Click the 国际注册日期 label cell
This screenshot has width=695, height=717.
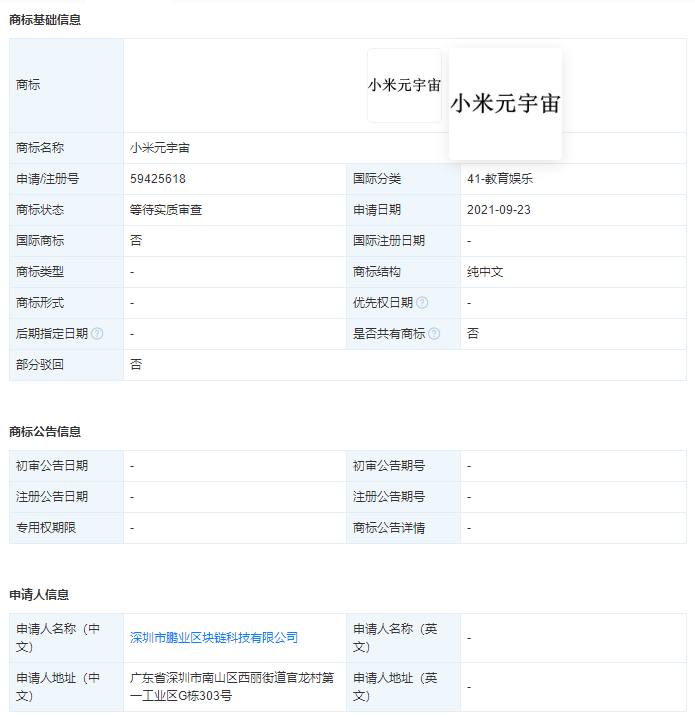click(x=403, y=241)
